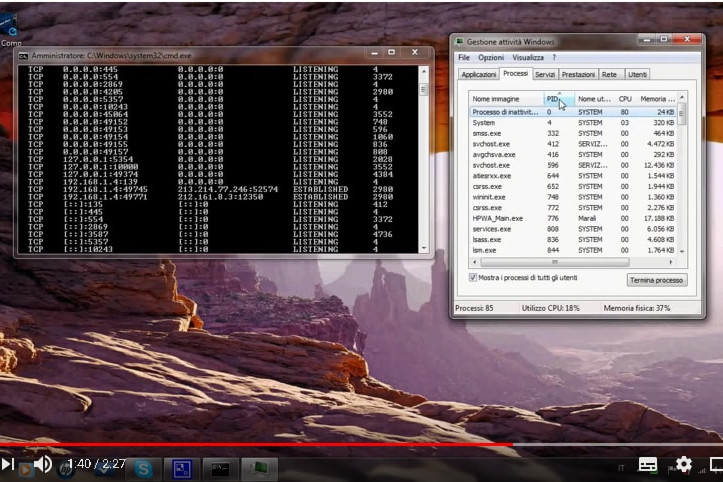Click the YouTube next video button
The width and height of the screenshot is (723, 482).
pos(7,464)
